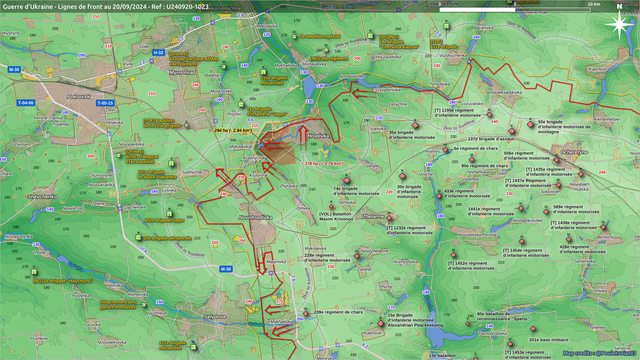The width and height of the screenshot is (640, 360).
Task: Click the H-32 road shield
Action: coord(158,53)
